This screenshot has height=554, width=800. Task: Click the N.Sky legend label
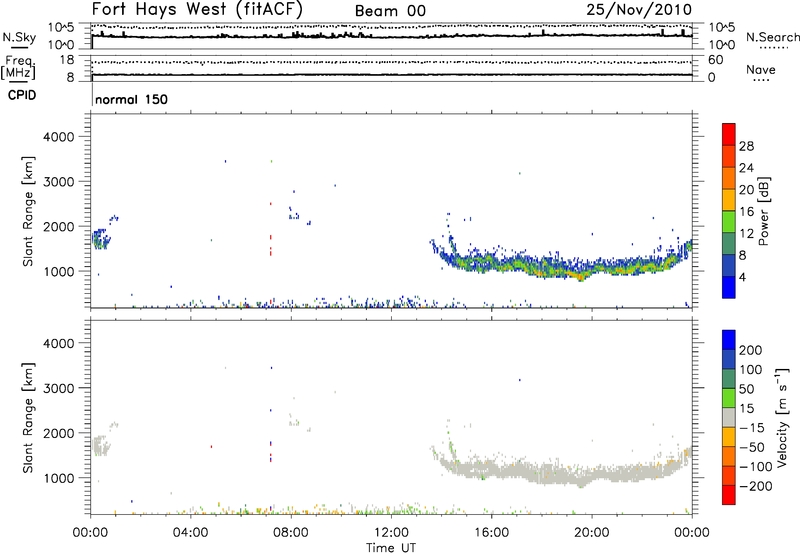[19, 37]
